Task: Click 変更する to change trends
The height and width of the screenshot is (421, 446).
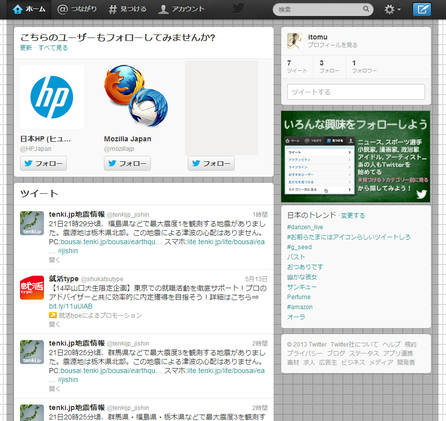Action: point(353,216)
